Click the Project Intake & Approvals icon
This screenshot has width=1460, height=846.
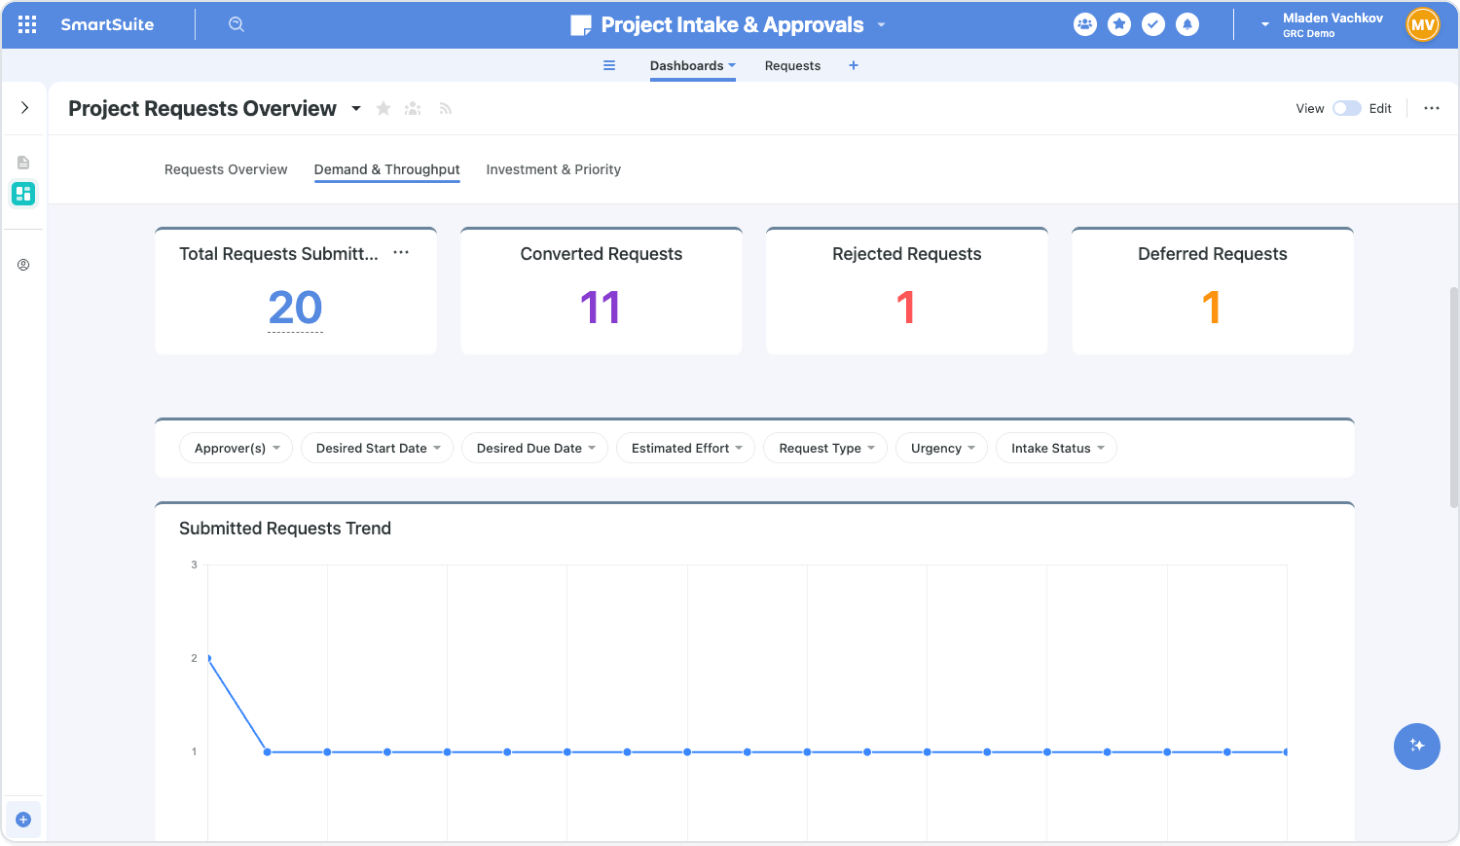tap(581, 26)
